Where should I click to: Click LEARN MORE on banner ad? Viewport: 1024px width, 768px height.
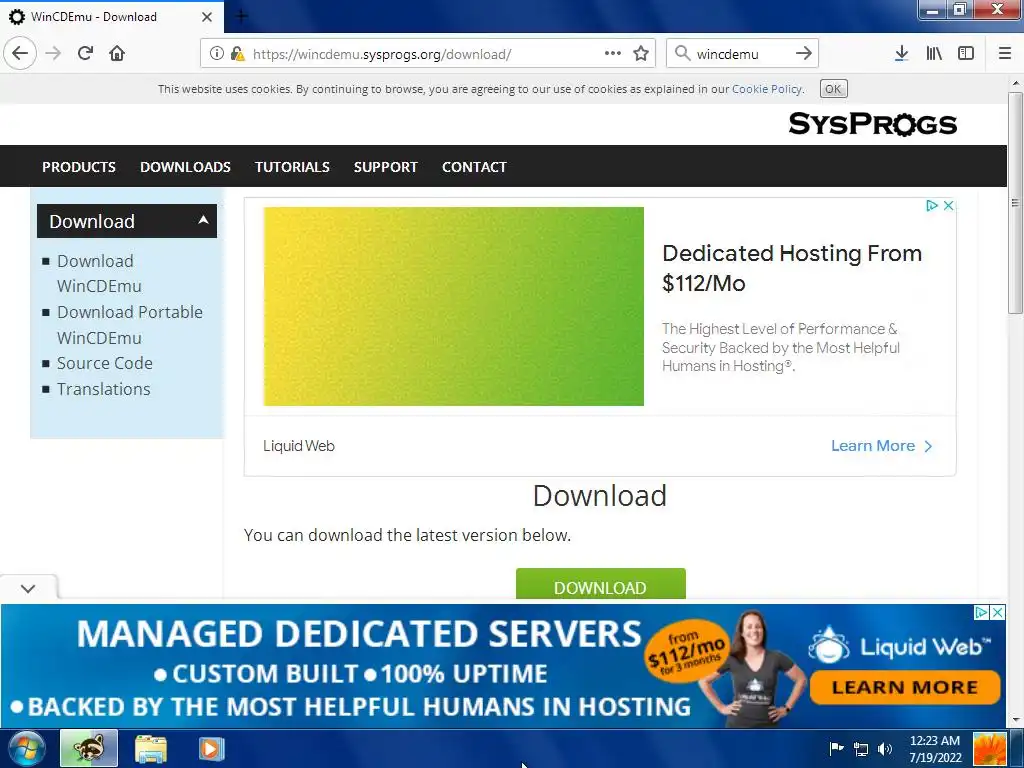904,688
